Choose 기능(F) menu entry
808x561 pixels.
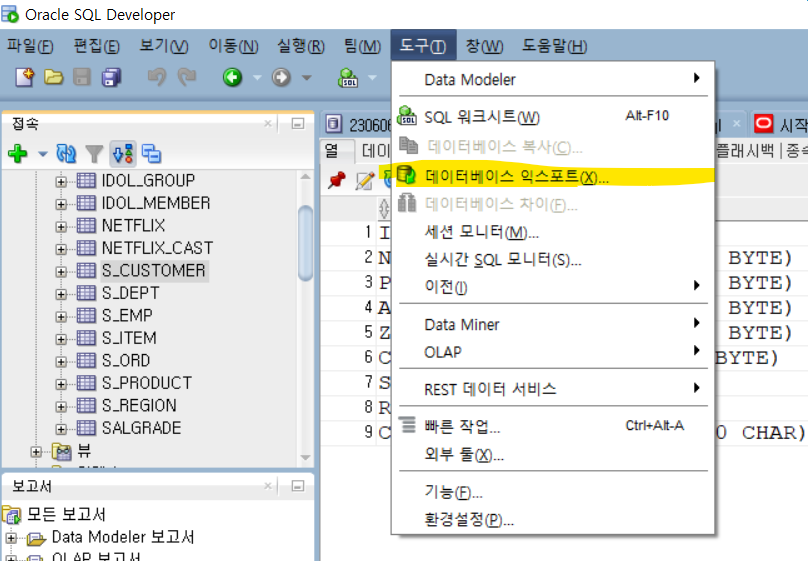tap(553, 492)
